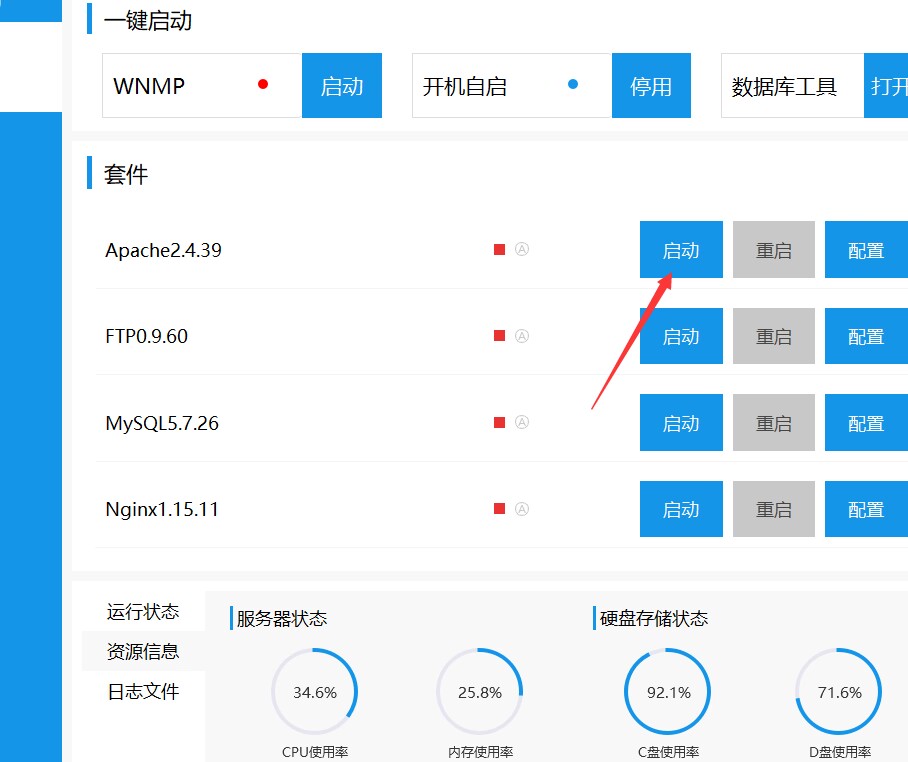Open MySQL5.7.26 configuration
Image resolution: width=908 pixels, height=762 pixels.
(x=866, y=423)
